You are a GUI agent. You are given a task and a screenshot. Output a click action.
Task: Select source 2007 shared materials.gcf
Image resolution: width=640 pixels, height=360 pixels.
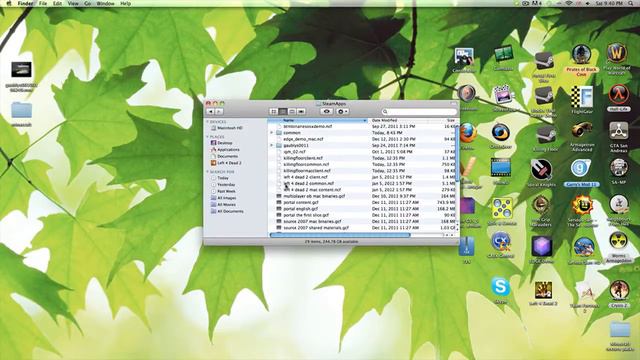click(362, 228)
